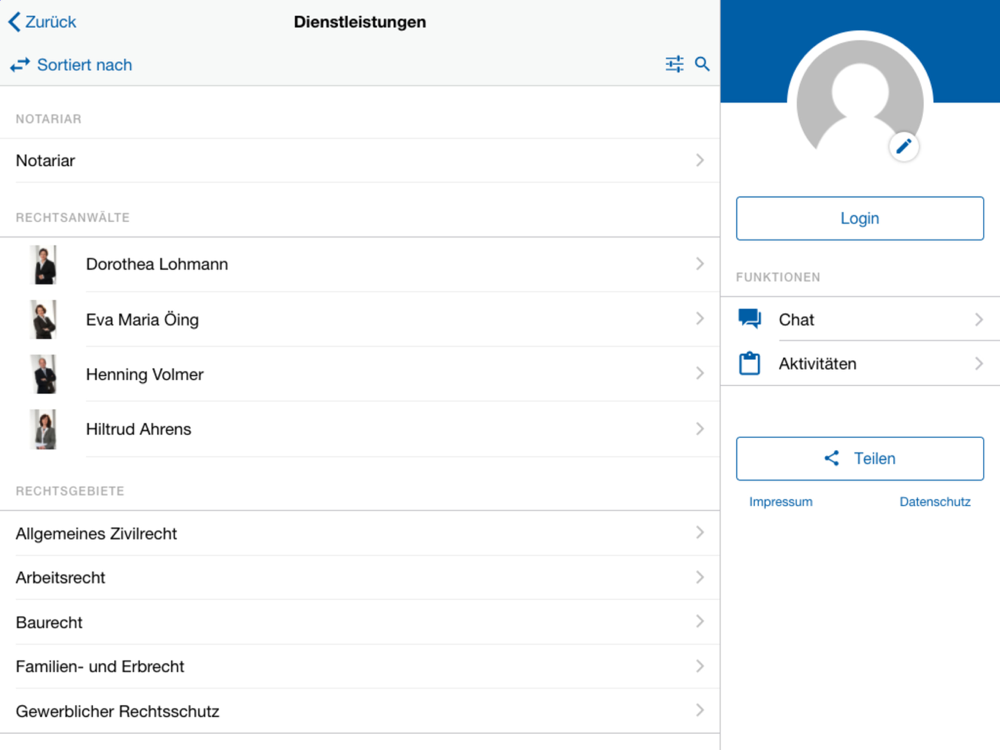This screenshot has width=1000, height=750.
Task: Open the filter sliders icon
Action: 674,64
